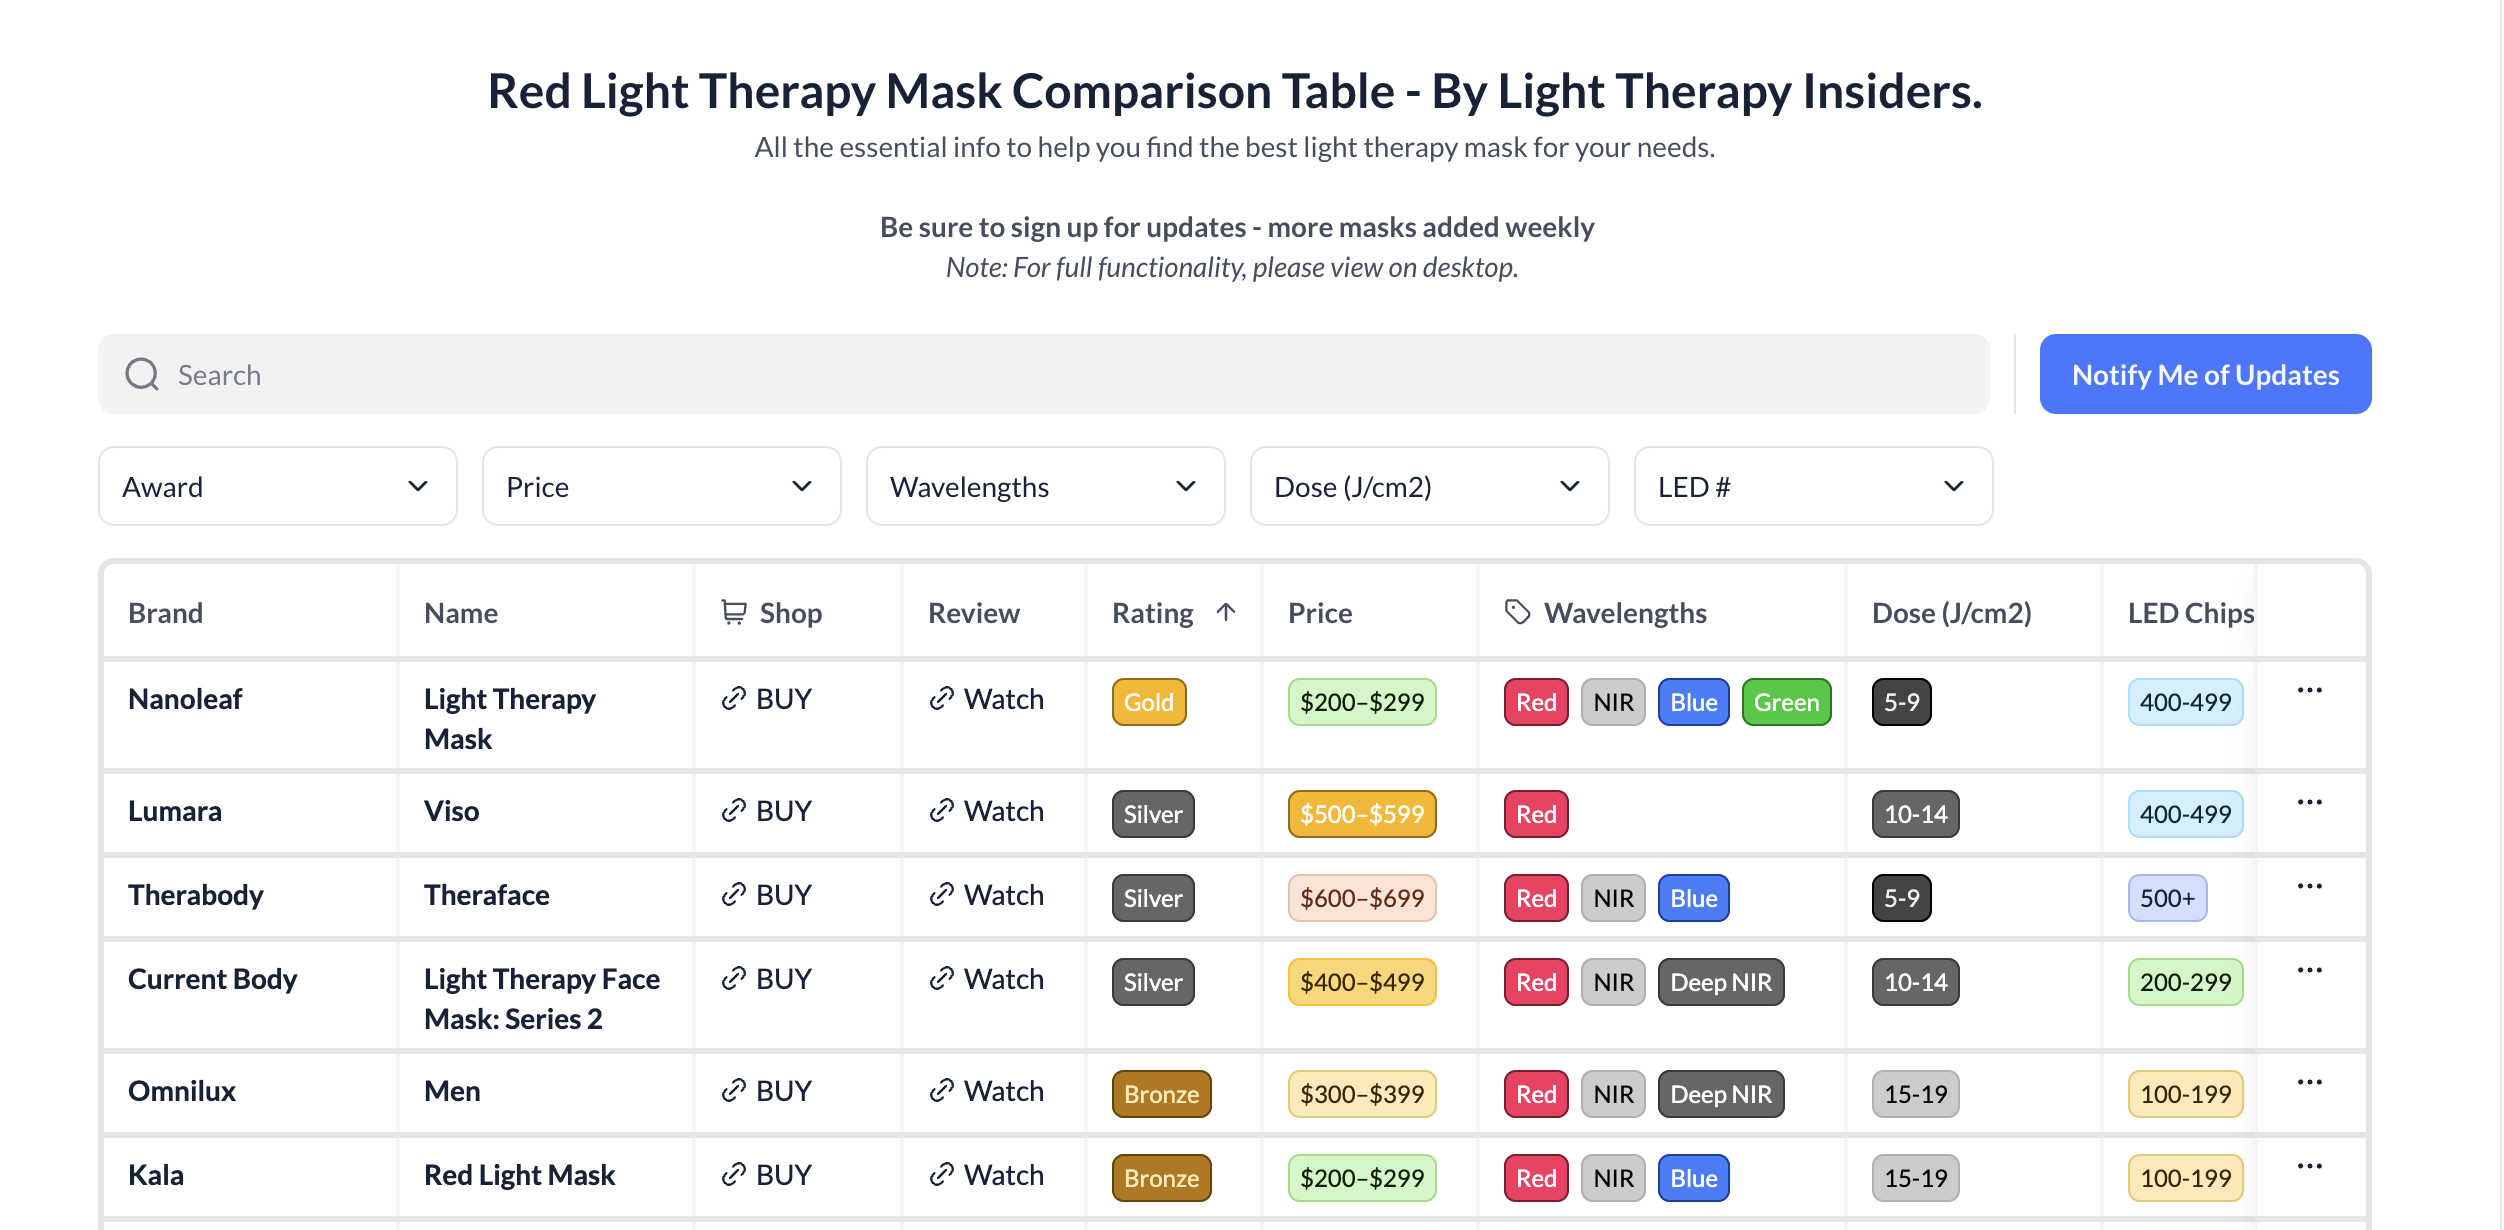Open the three-dots menu for Lumara row
This screenshot has width=2504, height=1230.
pos(2309,803)
